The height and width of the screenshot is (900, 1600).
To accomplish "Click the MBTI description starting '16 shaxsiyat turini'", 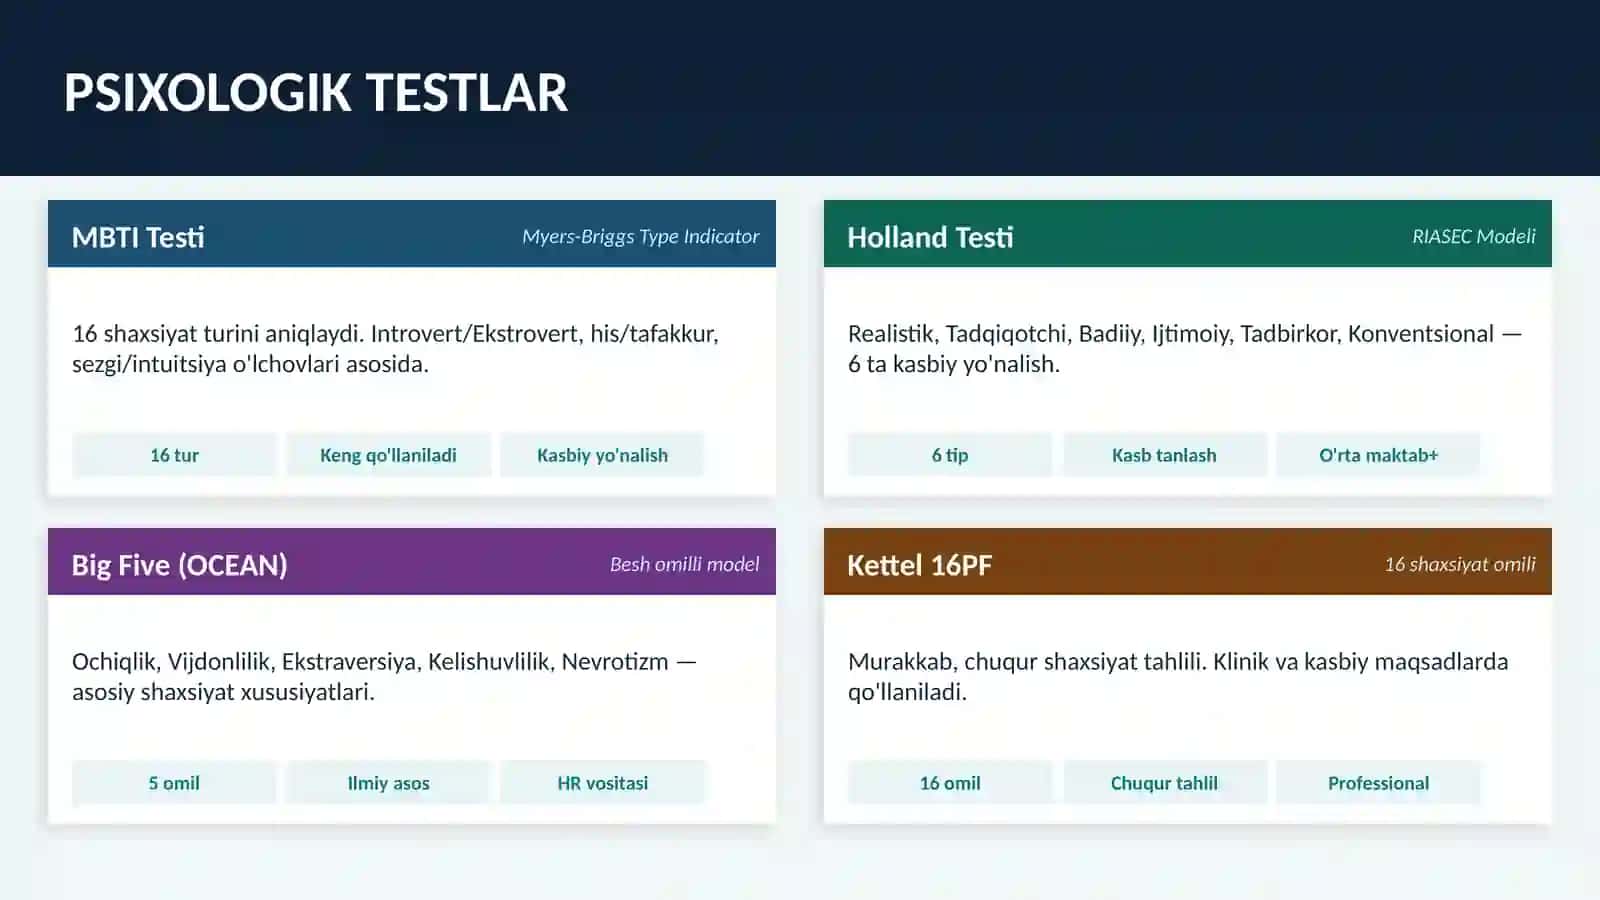I will (x=395, y=348).
